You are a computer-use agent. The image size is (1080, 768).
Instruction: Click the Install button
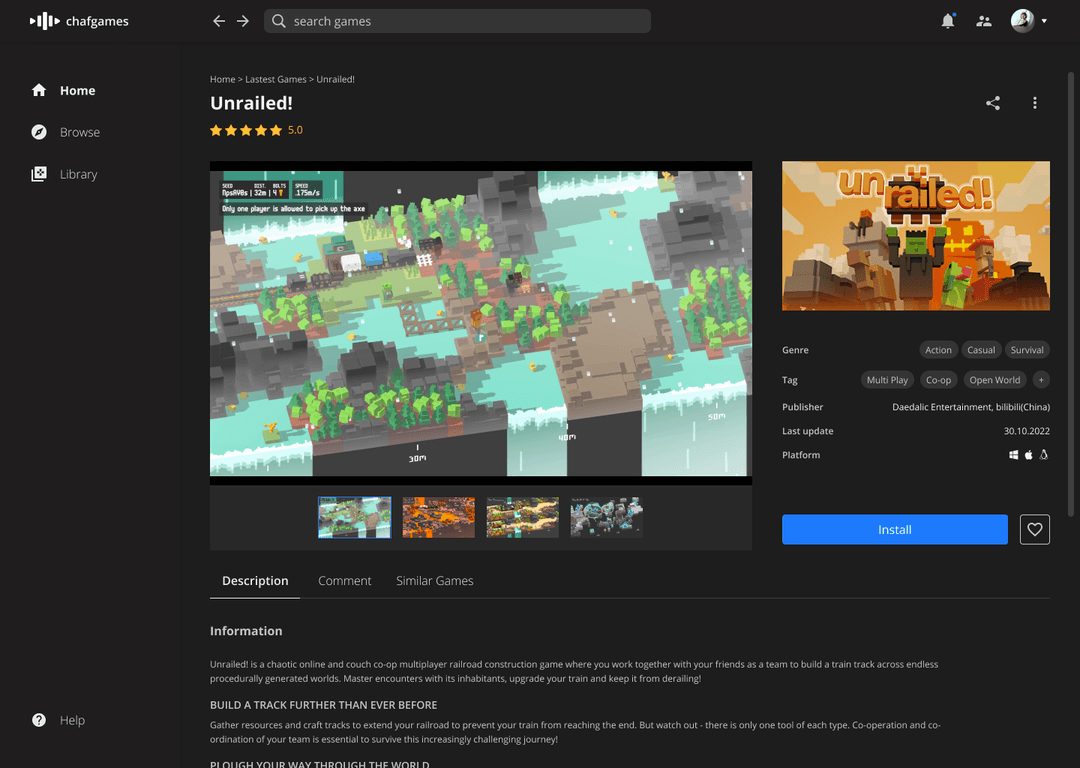coord(895,530)
